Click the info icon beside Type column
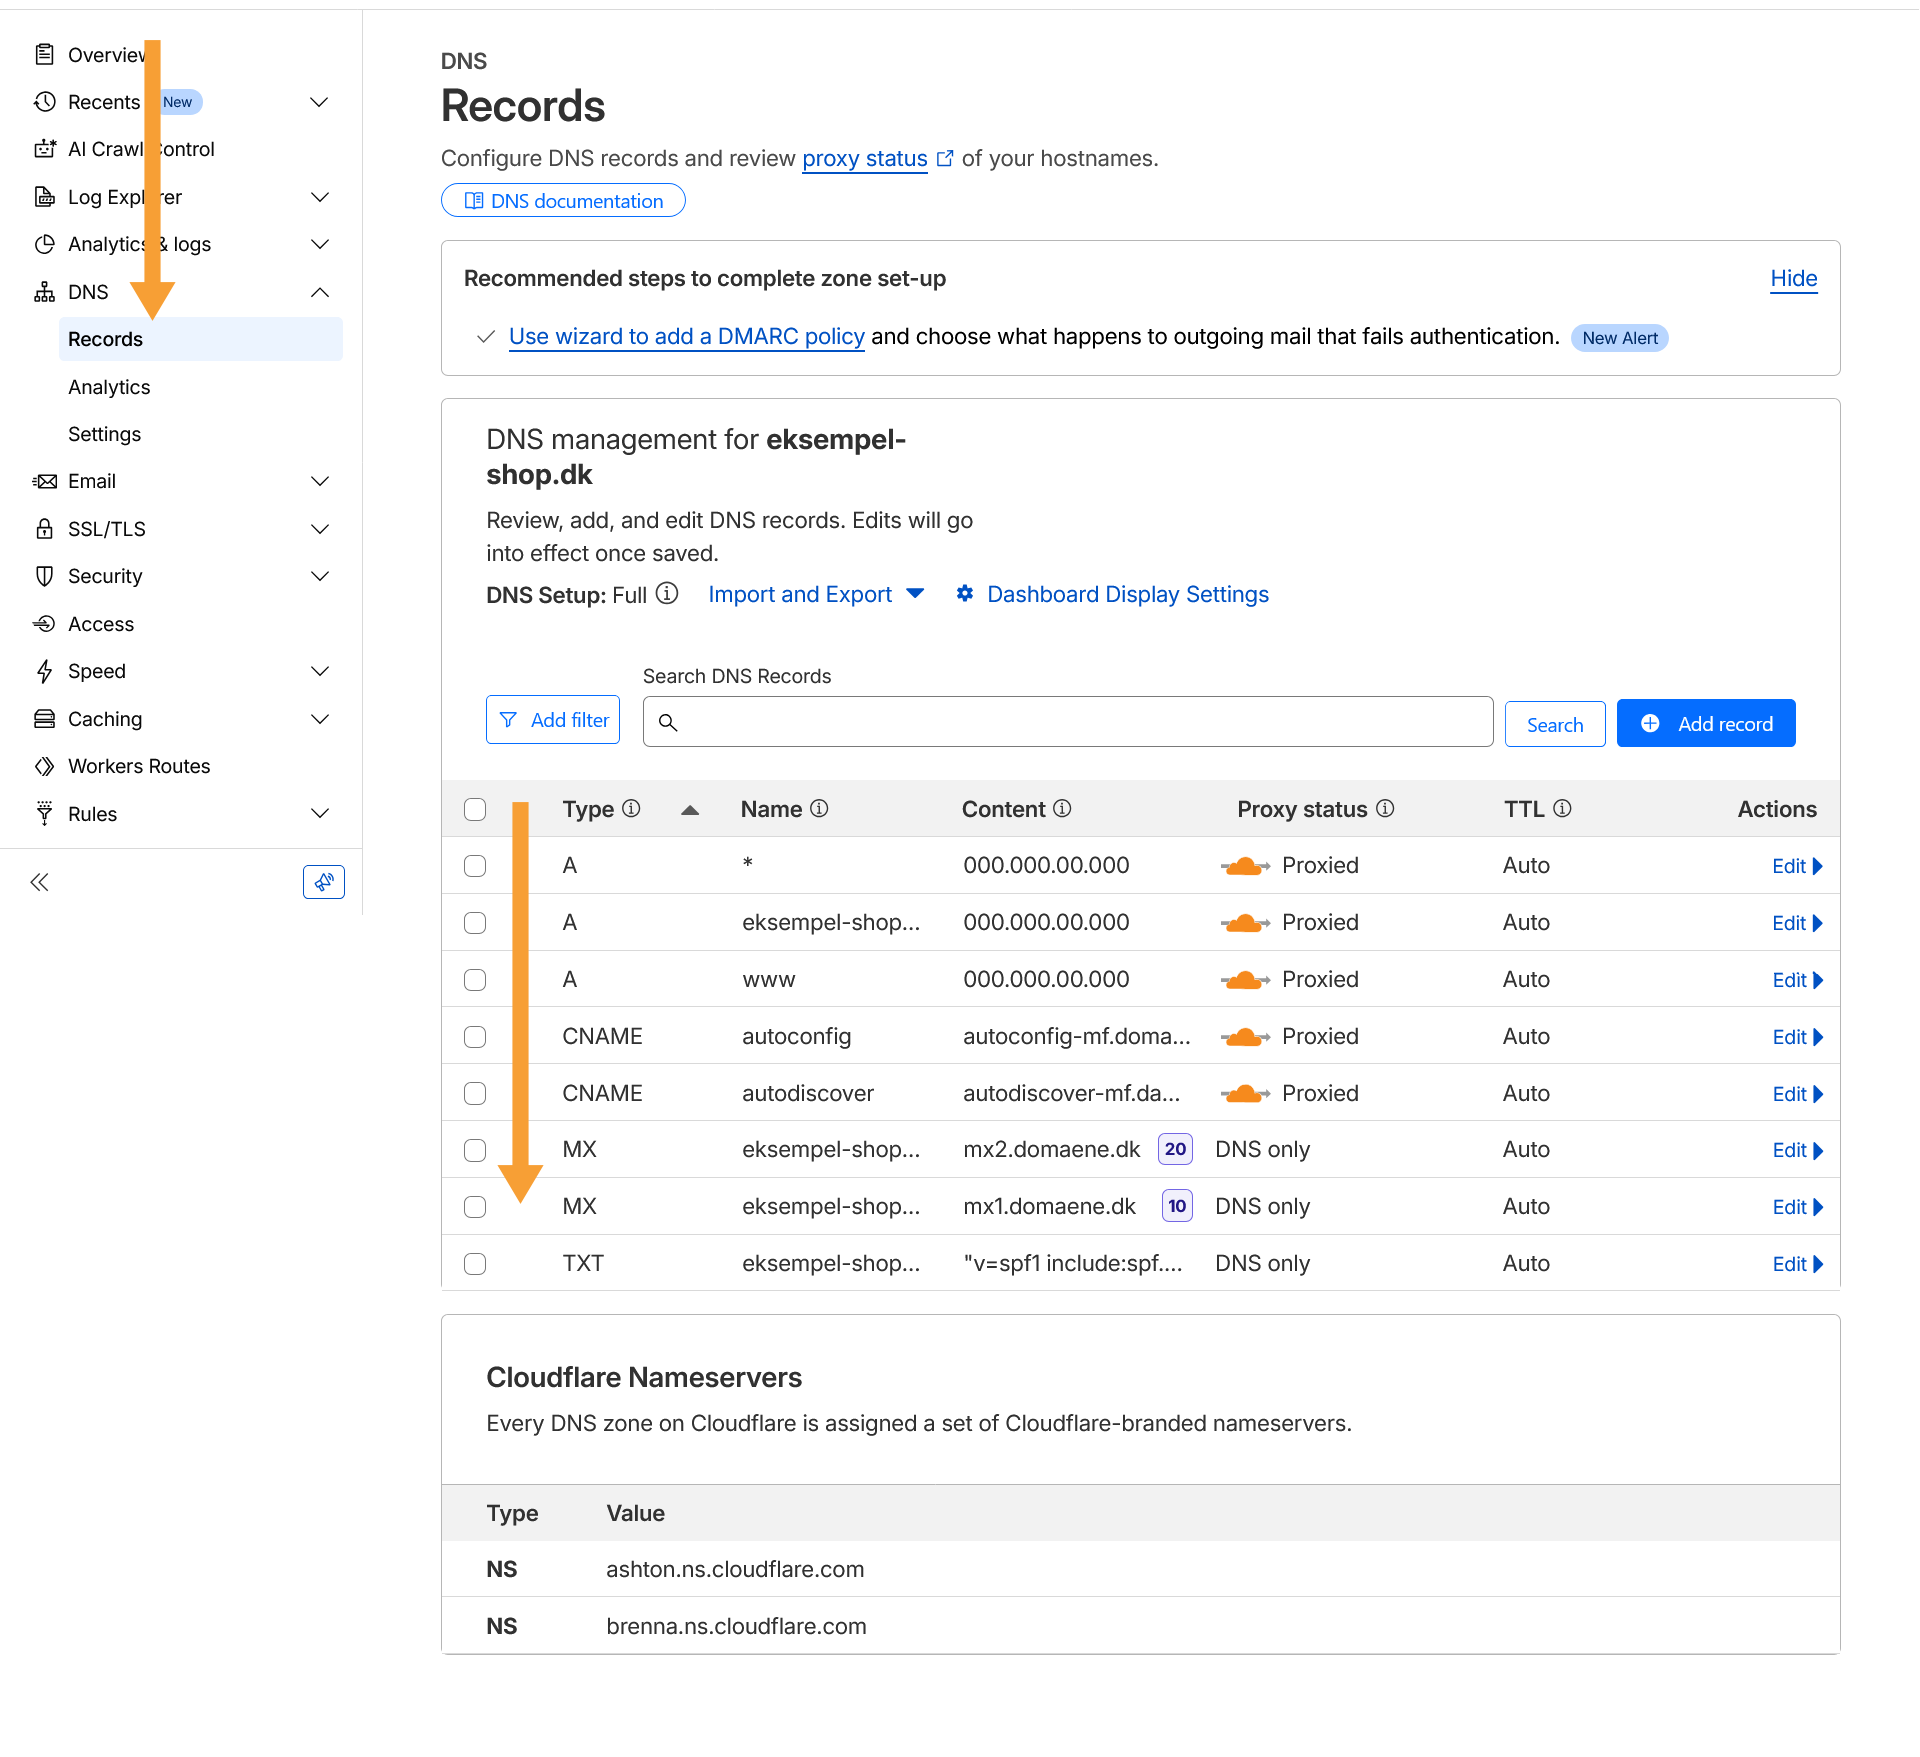 [631, 808]
